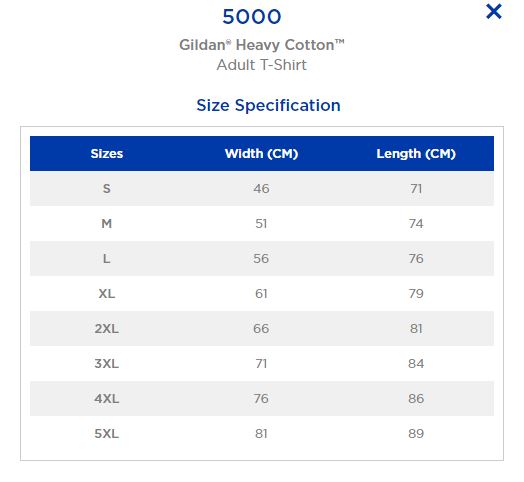Select the M size row label
The image size is (524, 482).
[107, 224]
